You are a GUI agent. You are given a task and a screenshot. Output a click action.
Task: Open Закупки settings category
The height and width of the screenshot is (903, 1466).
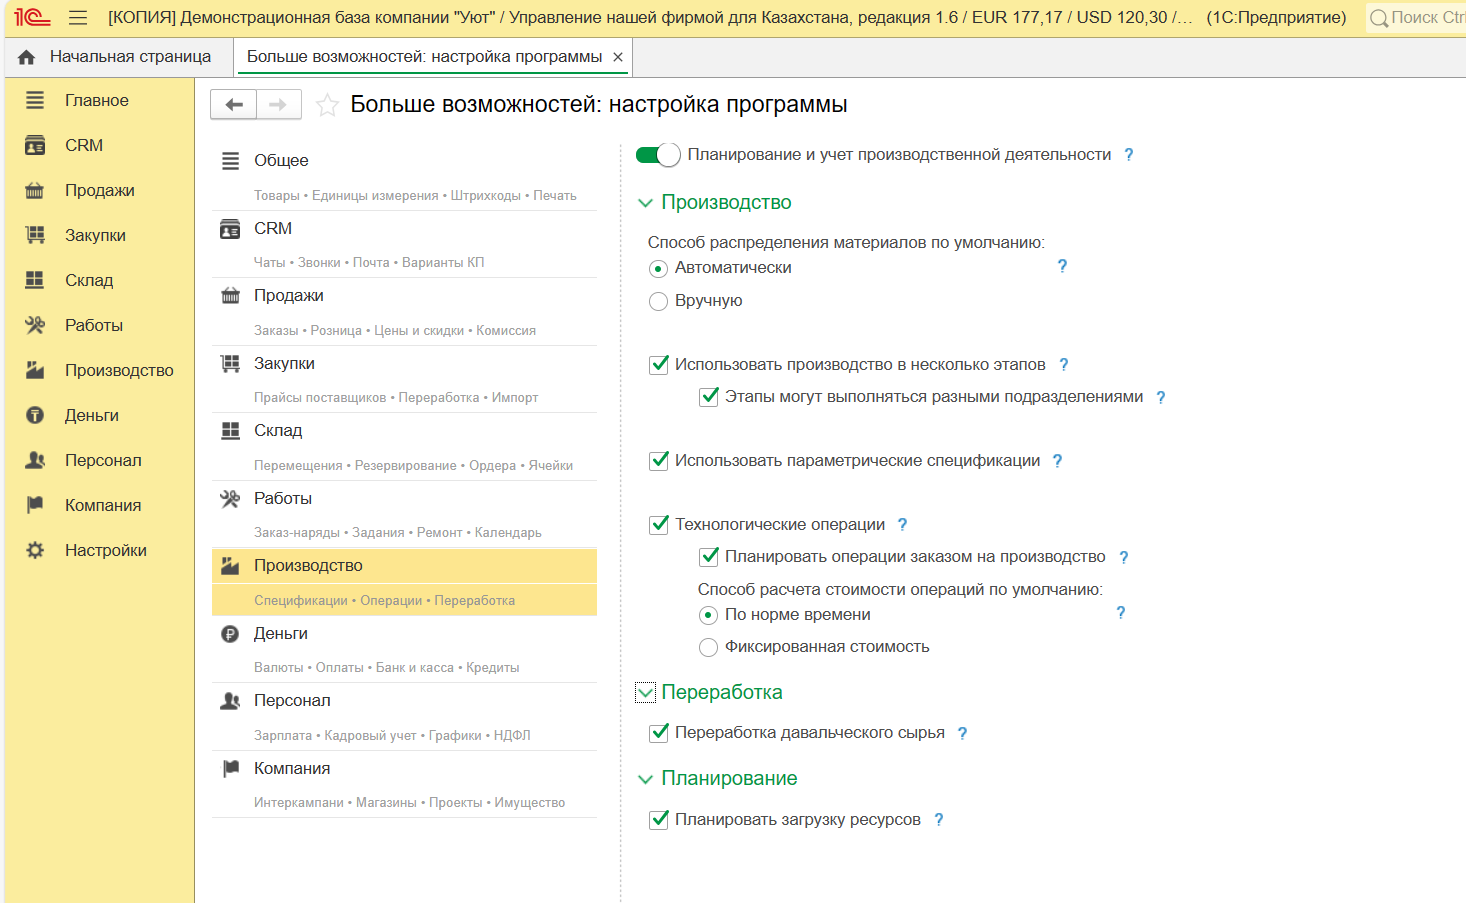tap(284, 363)
